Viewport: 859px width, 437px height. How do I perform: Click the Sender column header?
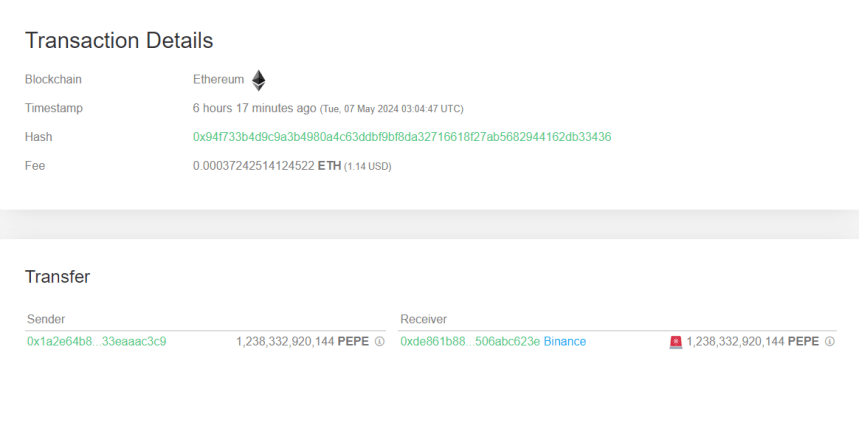[x=46, y=319]
